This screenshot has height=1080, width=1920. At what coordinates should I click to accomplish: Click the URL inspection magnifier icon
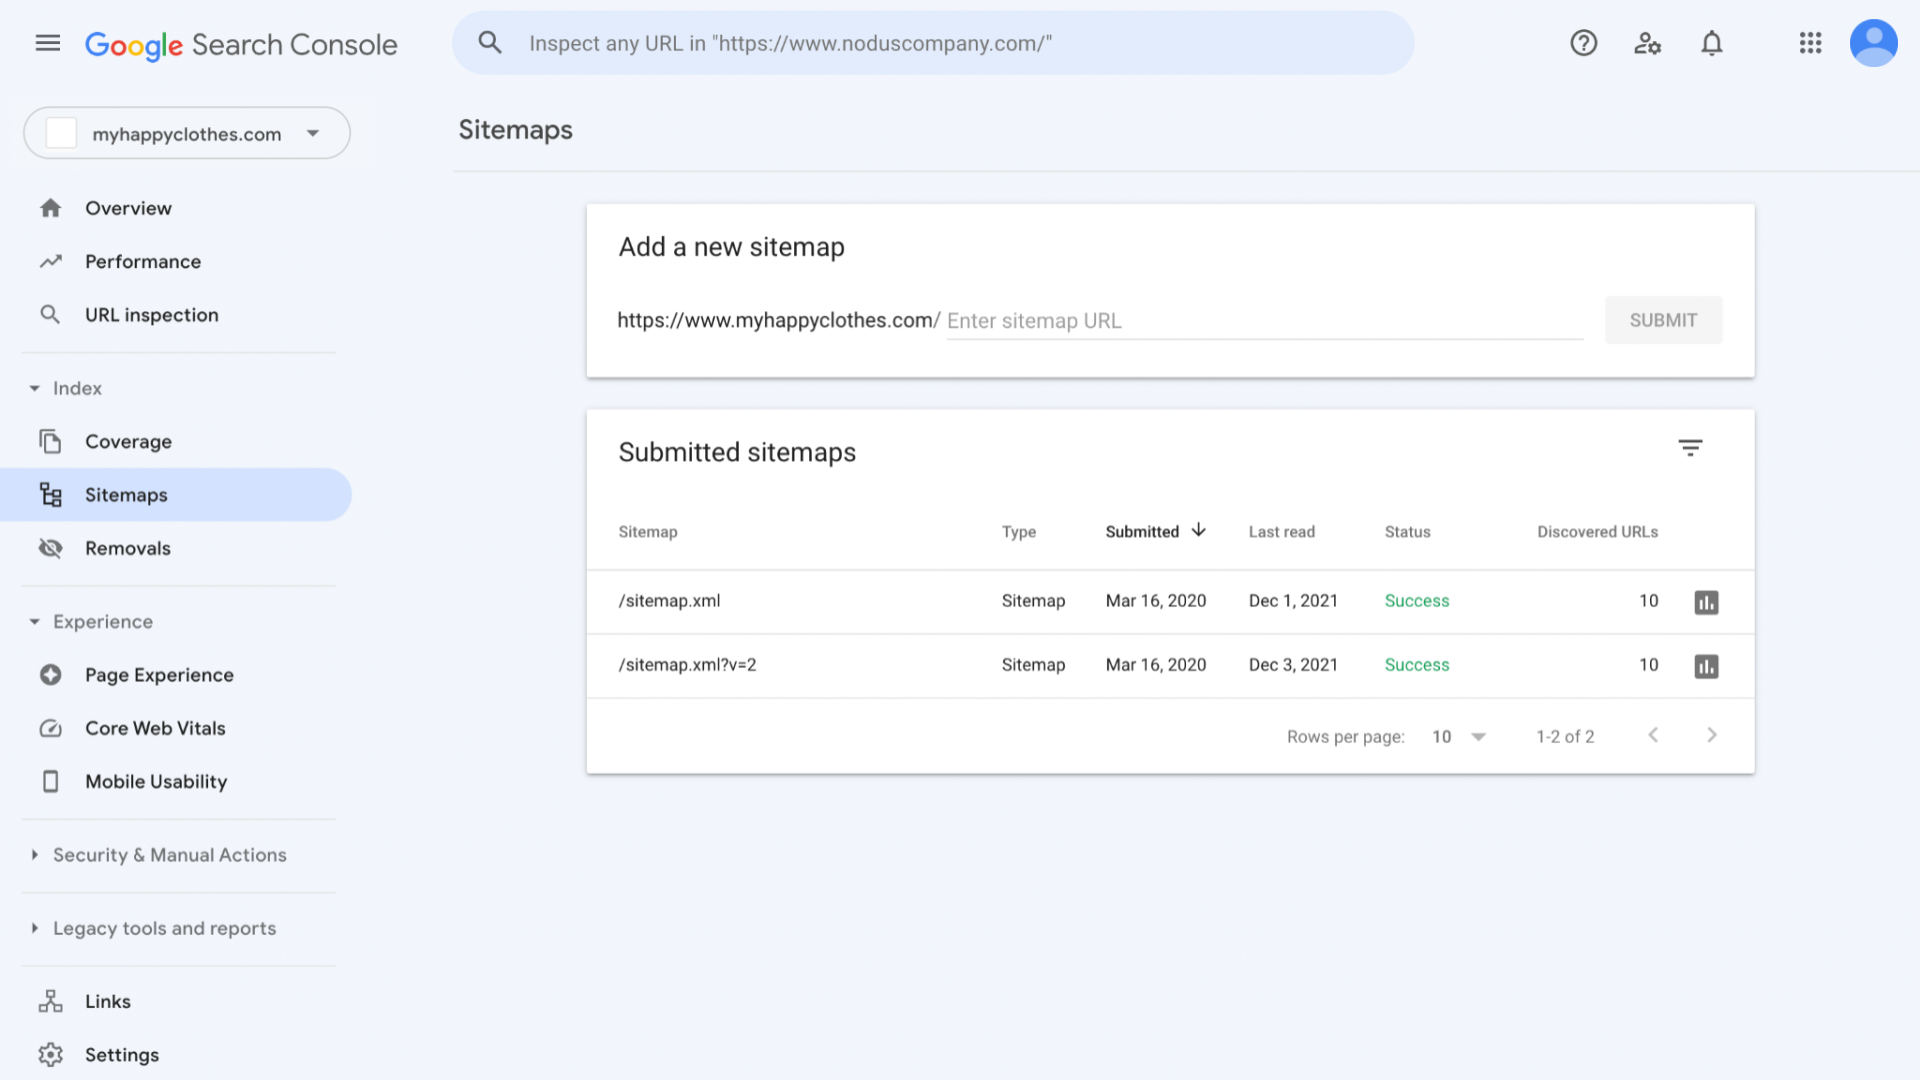coord(50,315)
